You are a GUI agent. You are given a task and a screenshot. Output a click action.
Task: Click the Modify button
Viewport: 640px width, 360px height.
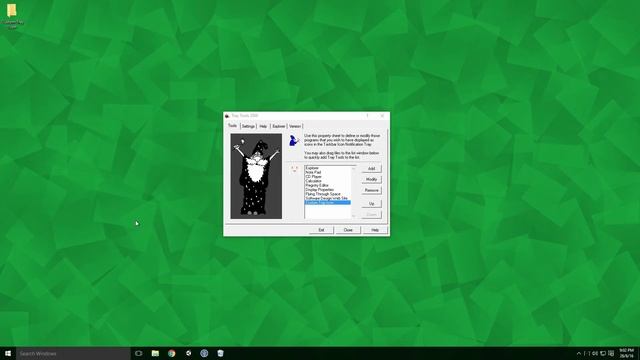pyautogui.click(x=371, y=180)
